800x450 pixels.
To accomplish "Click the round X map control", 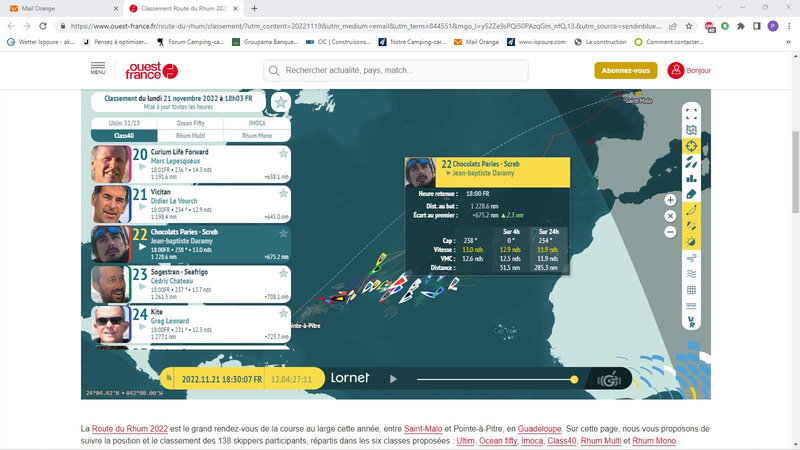I will [x=670, y=216].
